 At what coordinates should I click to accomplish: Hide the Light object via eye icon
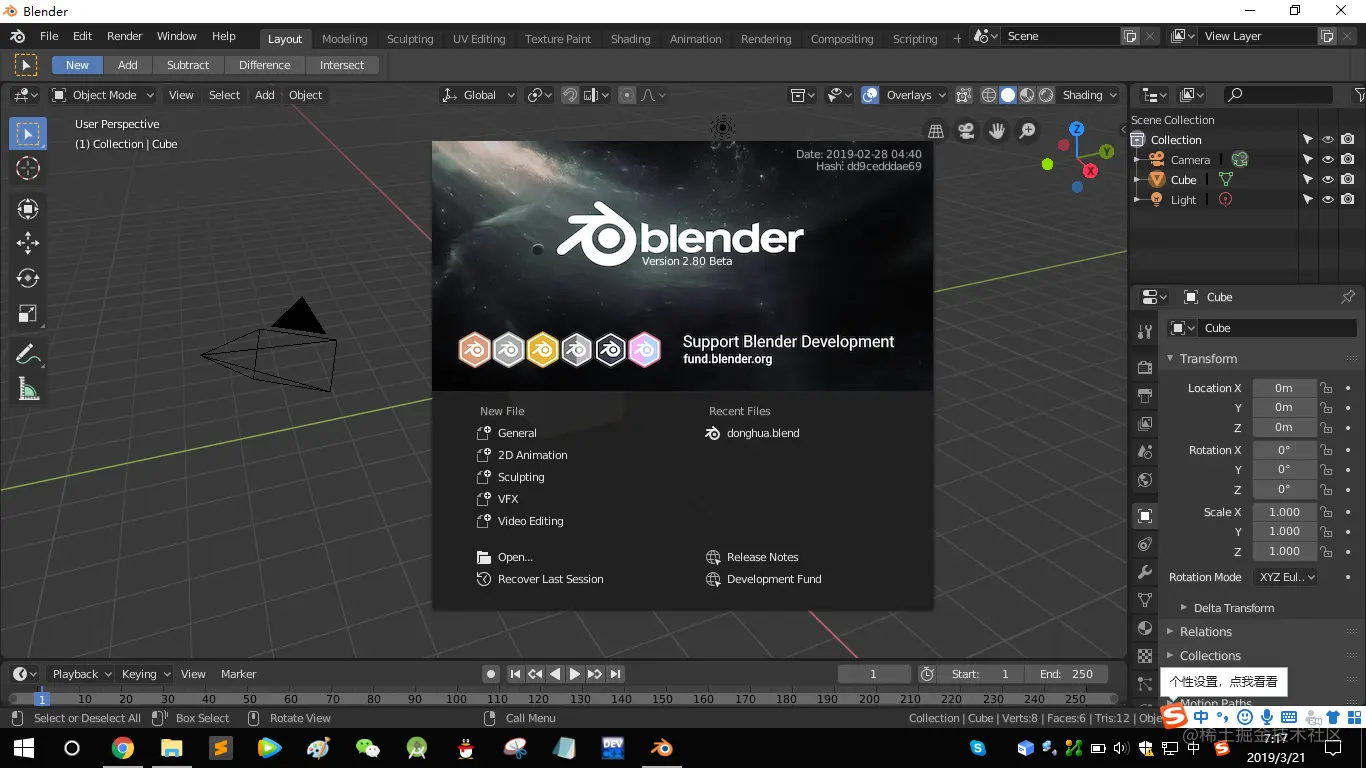1328,200
